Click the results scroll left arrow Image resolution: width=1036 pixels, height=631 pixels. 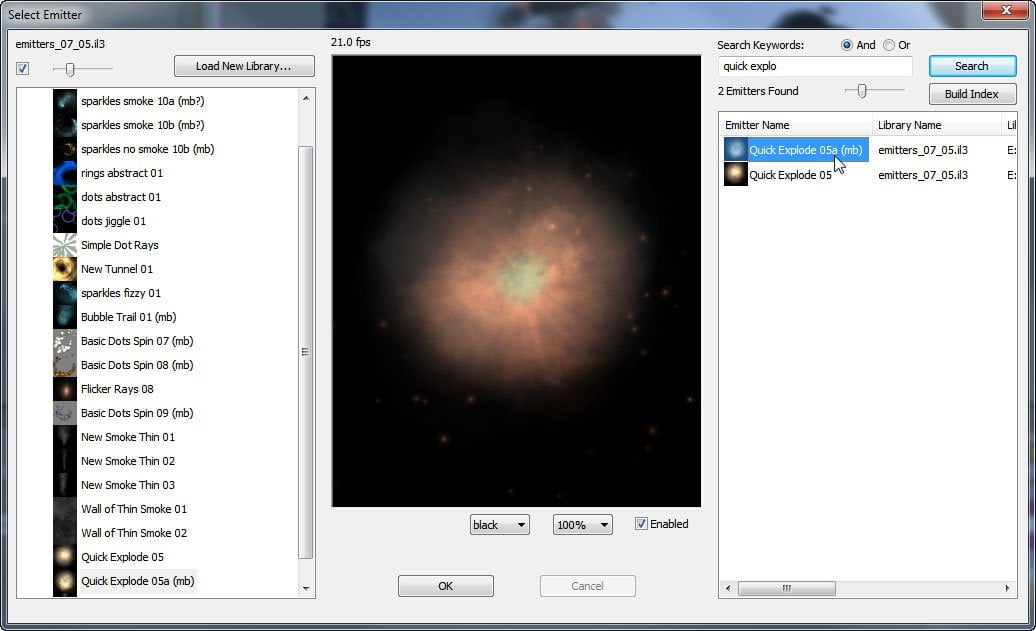(x=727, y=588)
